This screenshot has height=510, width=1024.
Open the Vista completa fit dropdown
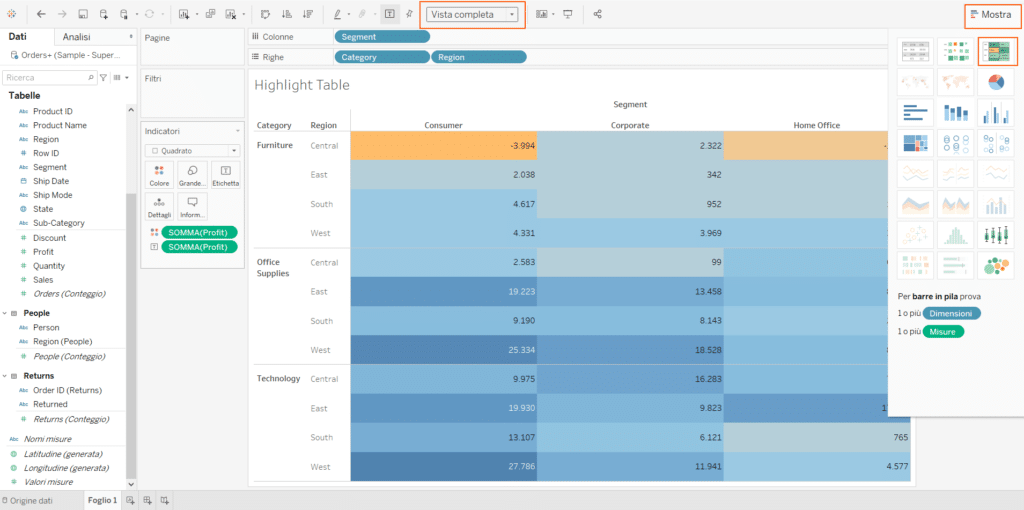(x=473, y=15)
